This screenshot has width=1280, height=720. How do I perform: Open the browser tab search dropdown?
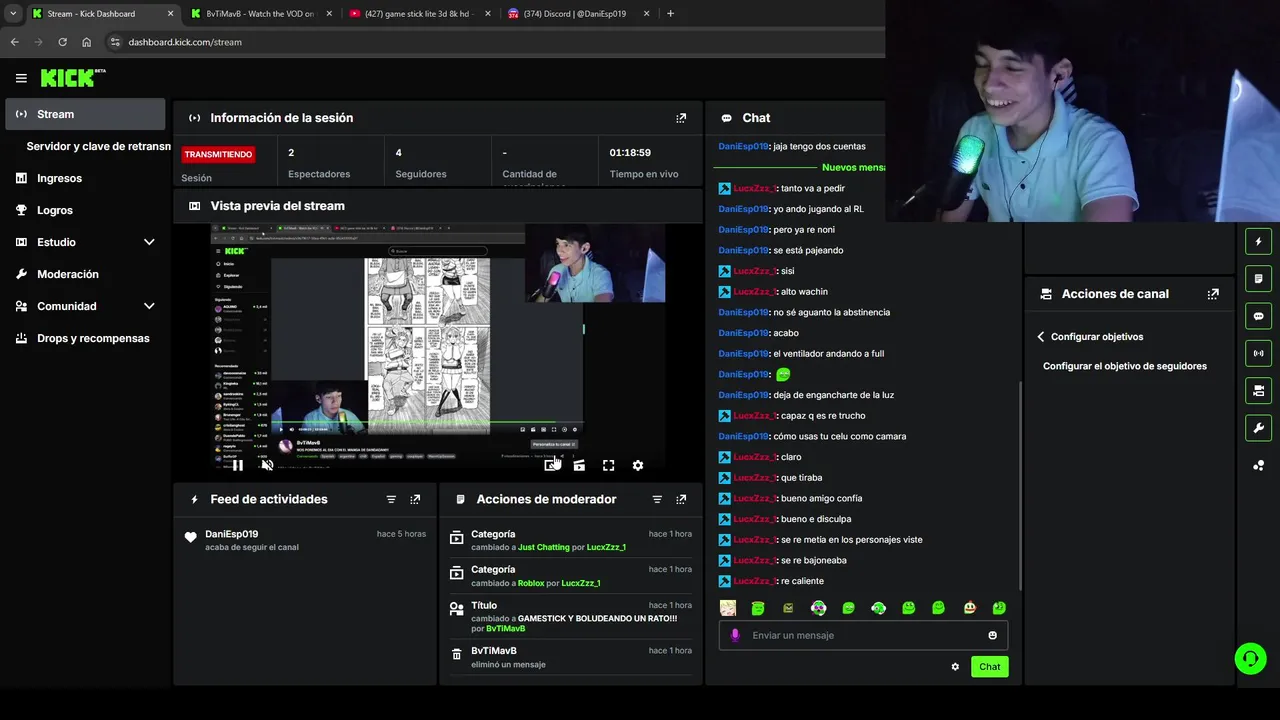13,14
